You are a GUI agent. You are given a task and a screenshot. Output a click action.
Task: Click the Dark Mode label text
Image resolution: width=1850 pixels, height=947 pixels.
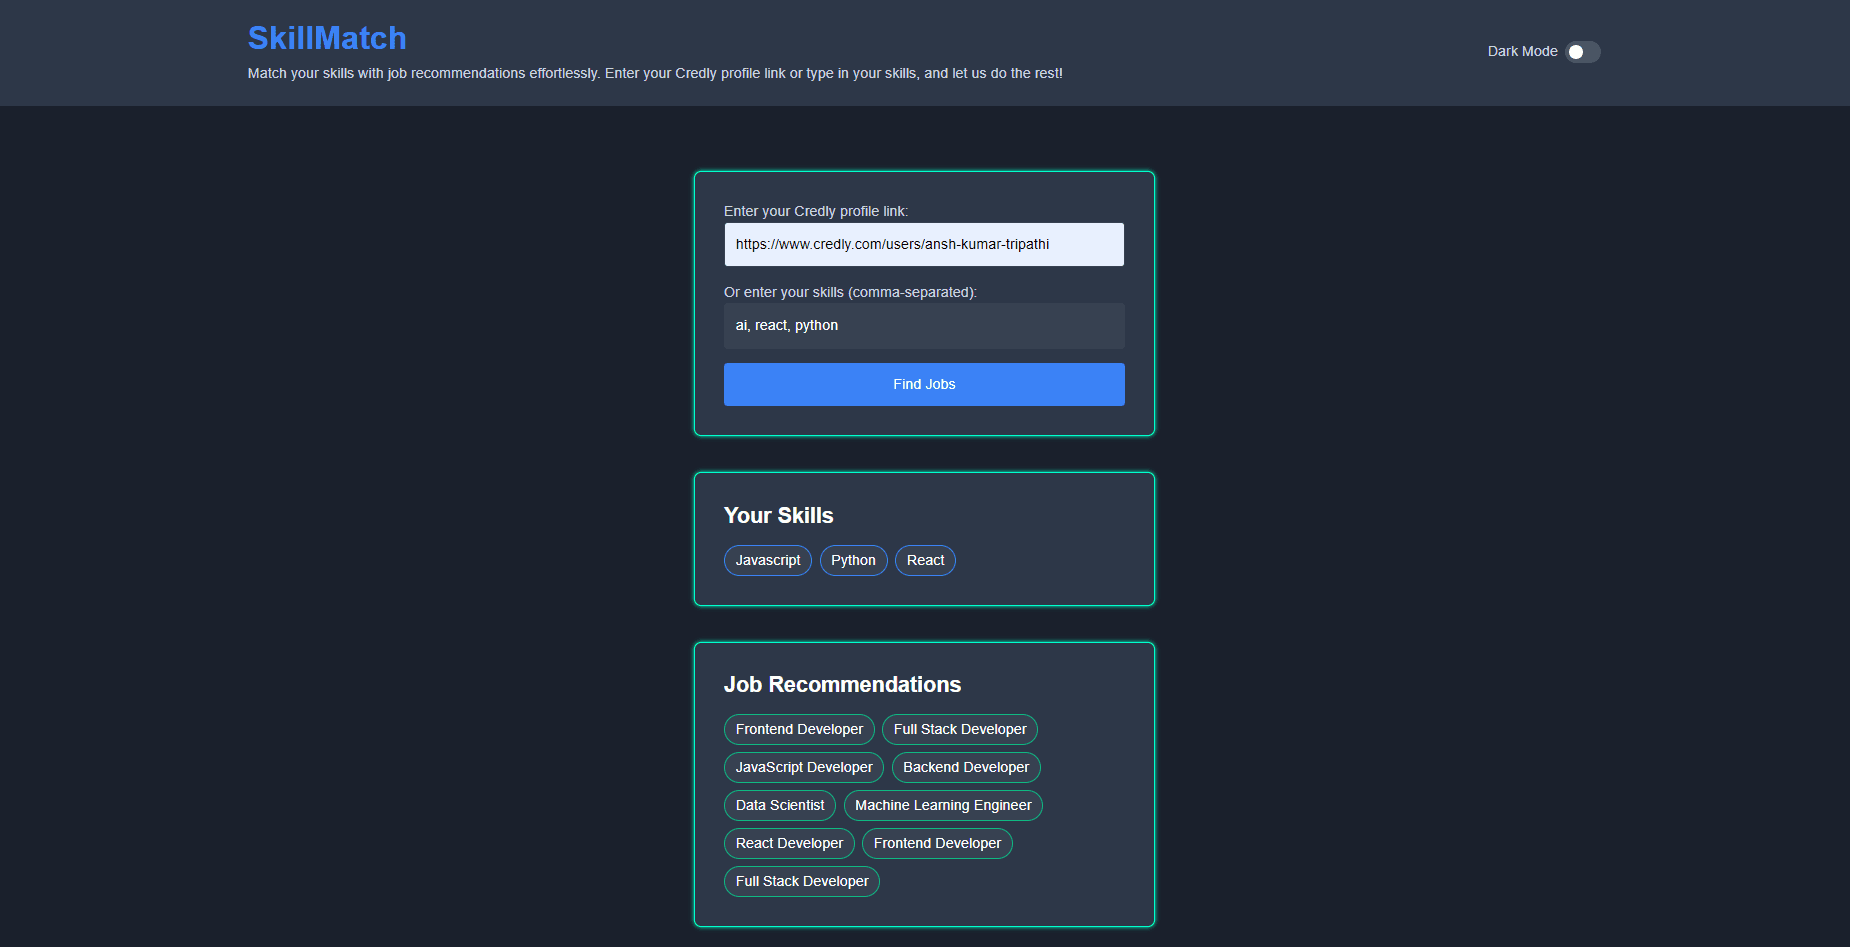coord(1521,51)
